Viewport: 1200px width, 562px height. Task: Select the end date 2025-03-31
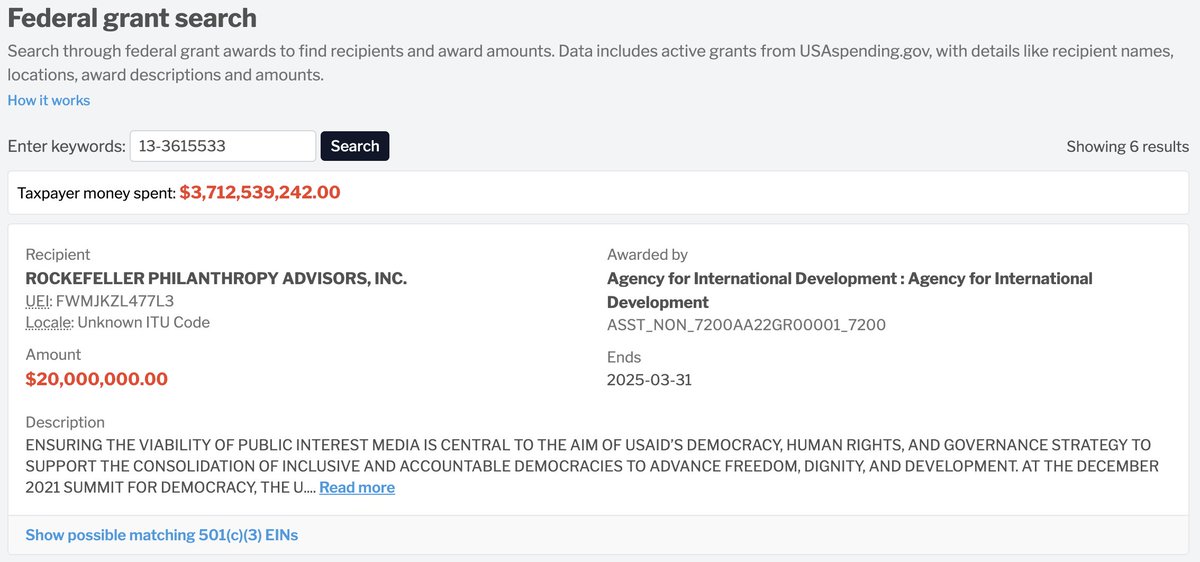(x=649, y=380)
